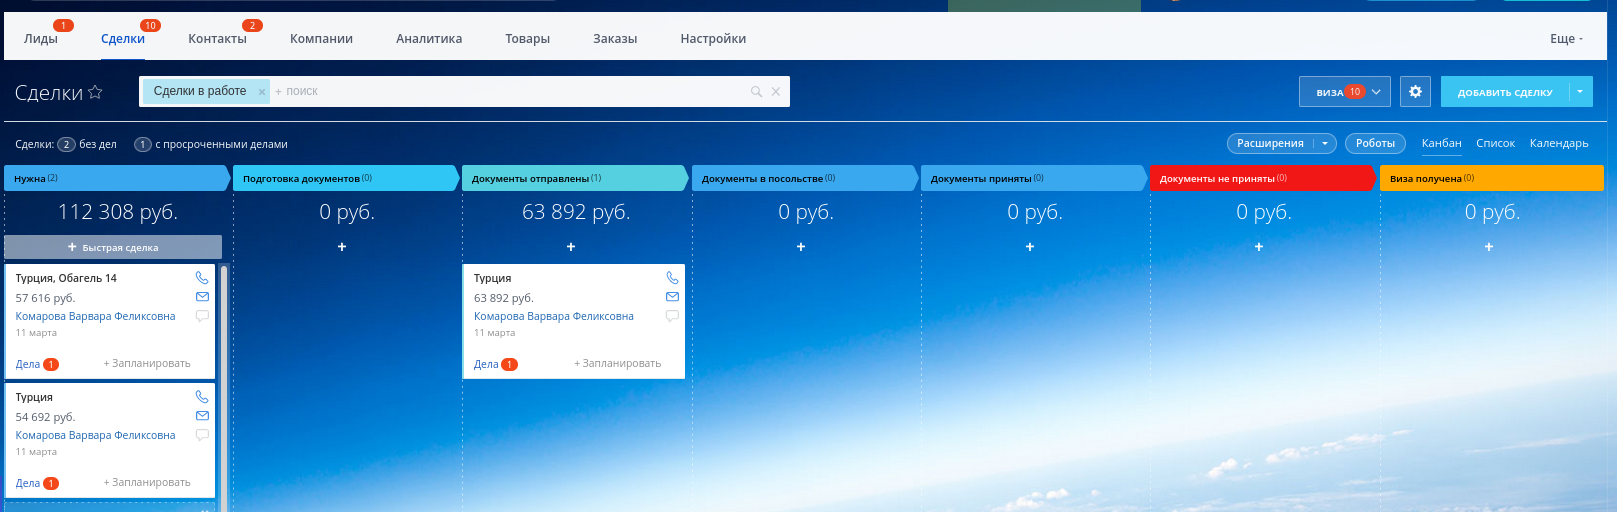Switch to Список view
1617x512 pixels.
(x=1495, y=143)
